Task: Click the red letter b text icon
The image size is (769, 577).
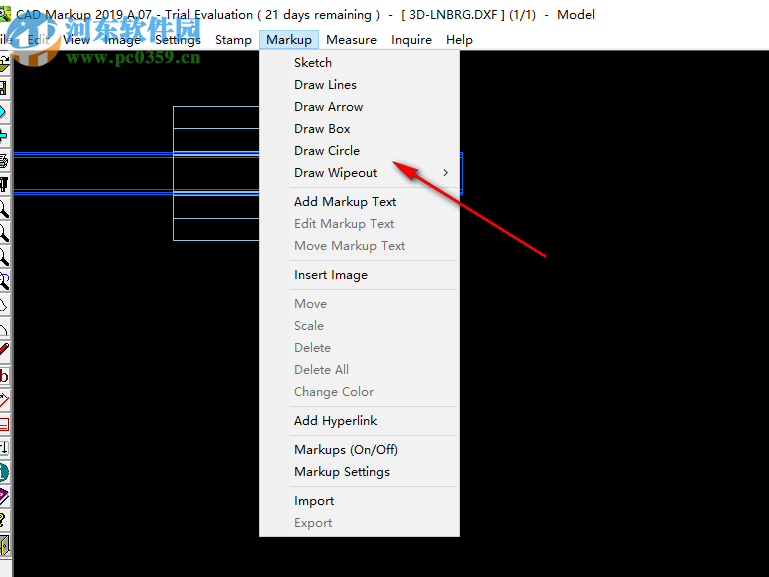Action: 4,376
